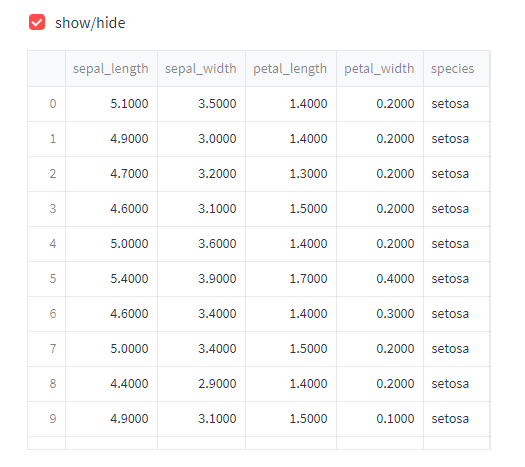Viewport: 525px width, 467px height.
Task: Click sepal_width value 3.4000 in row 6
Action: [217, 314]
